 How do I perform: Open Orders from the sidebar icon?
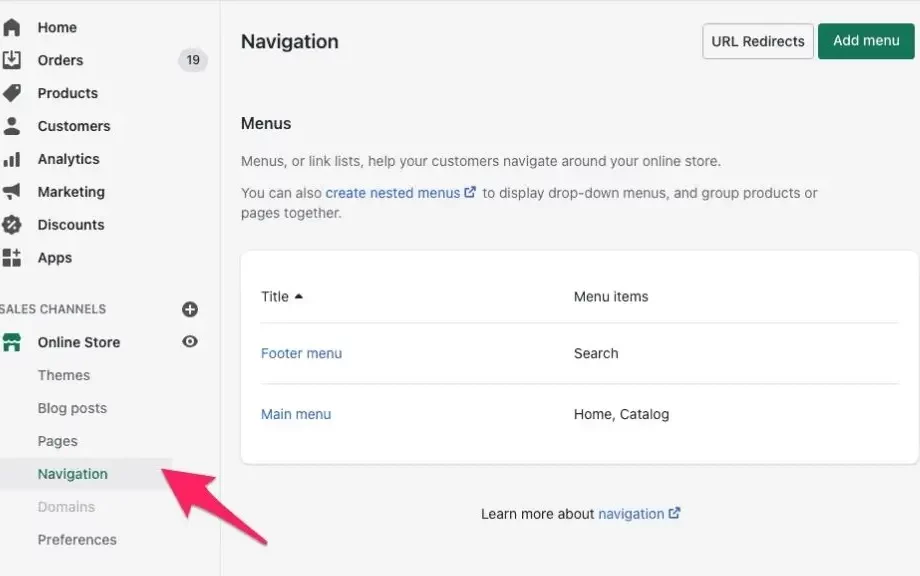click(x=13, y=60)
